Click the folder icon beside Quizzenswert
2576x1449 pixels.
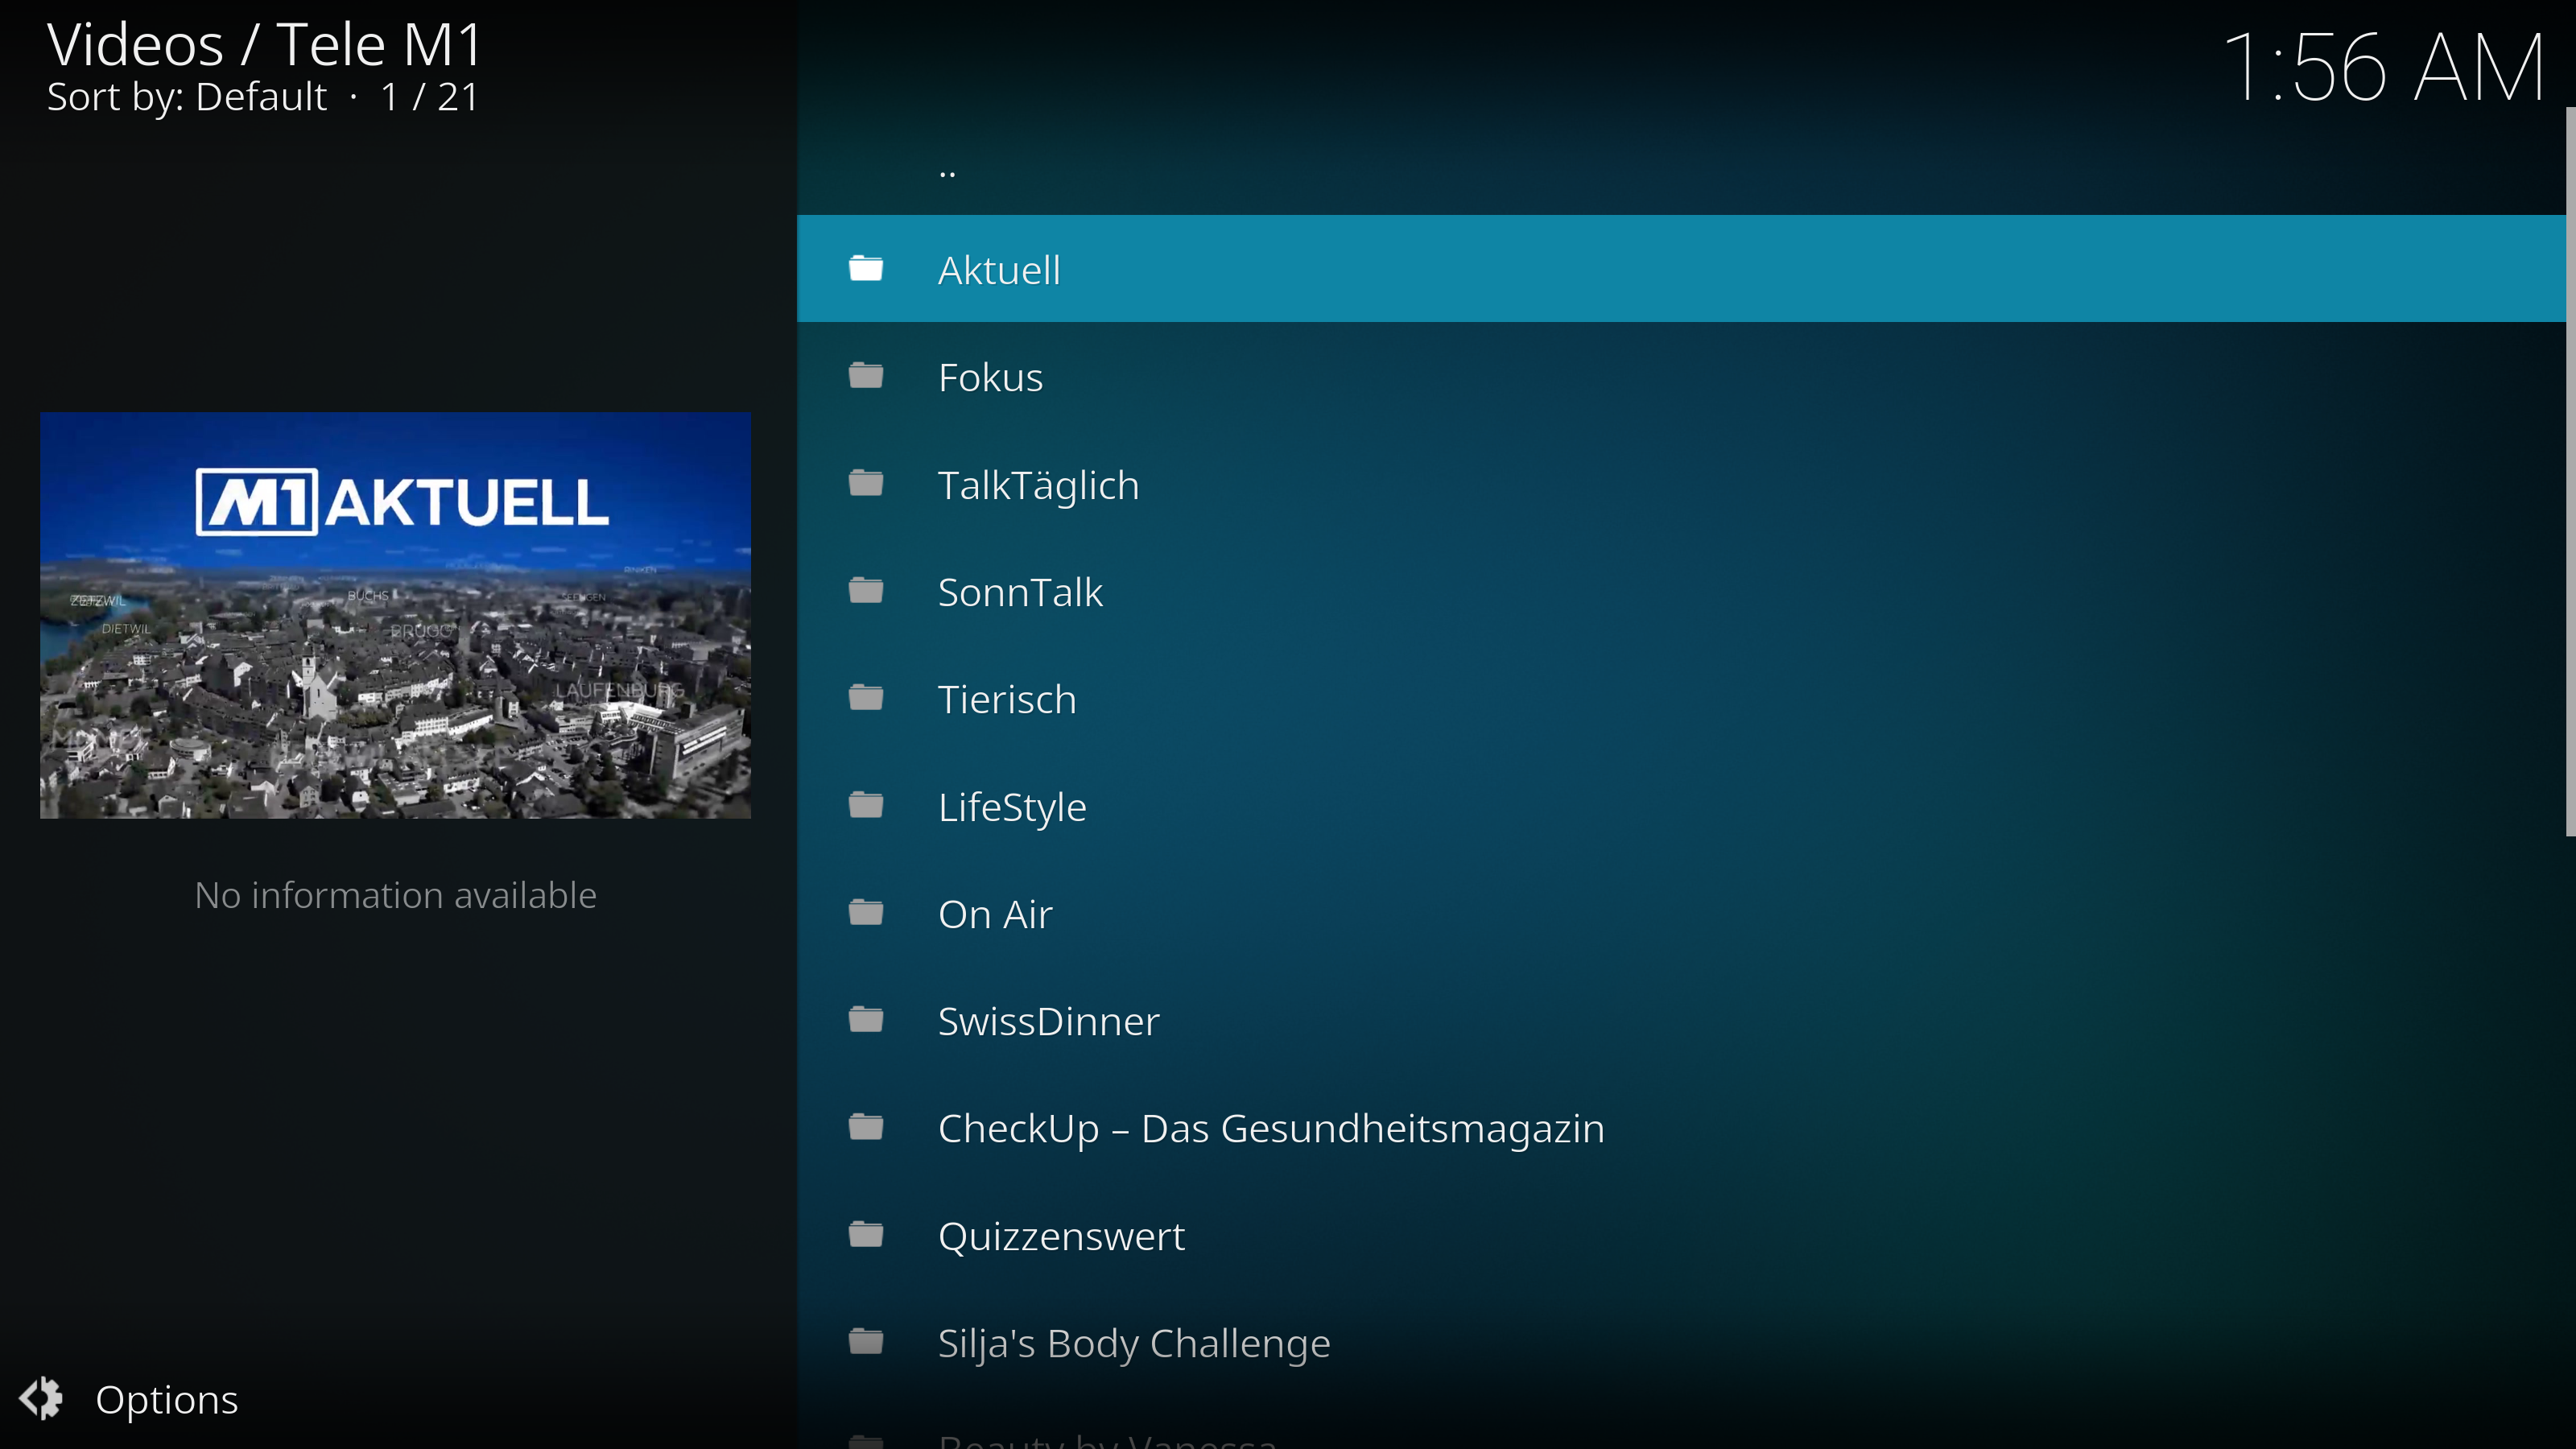(x=866, y=1235)
